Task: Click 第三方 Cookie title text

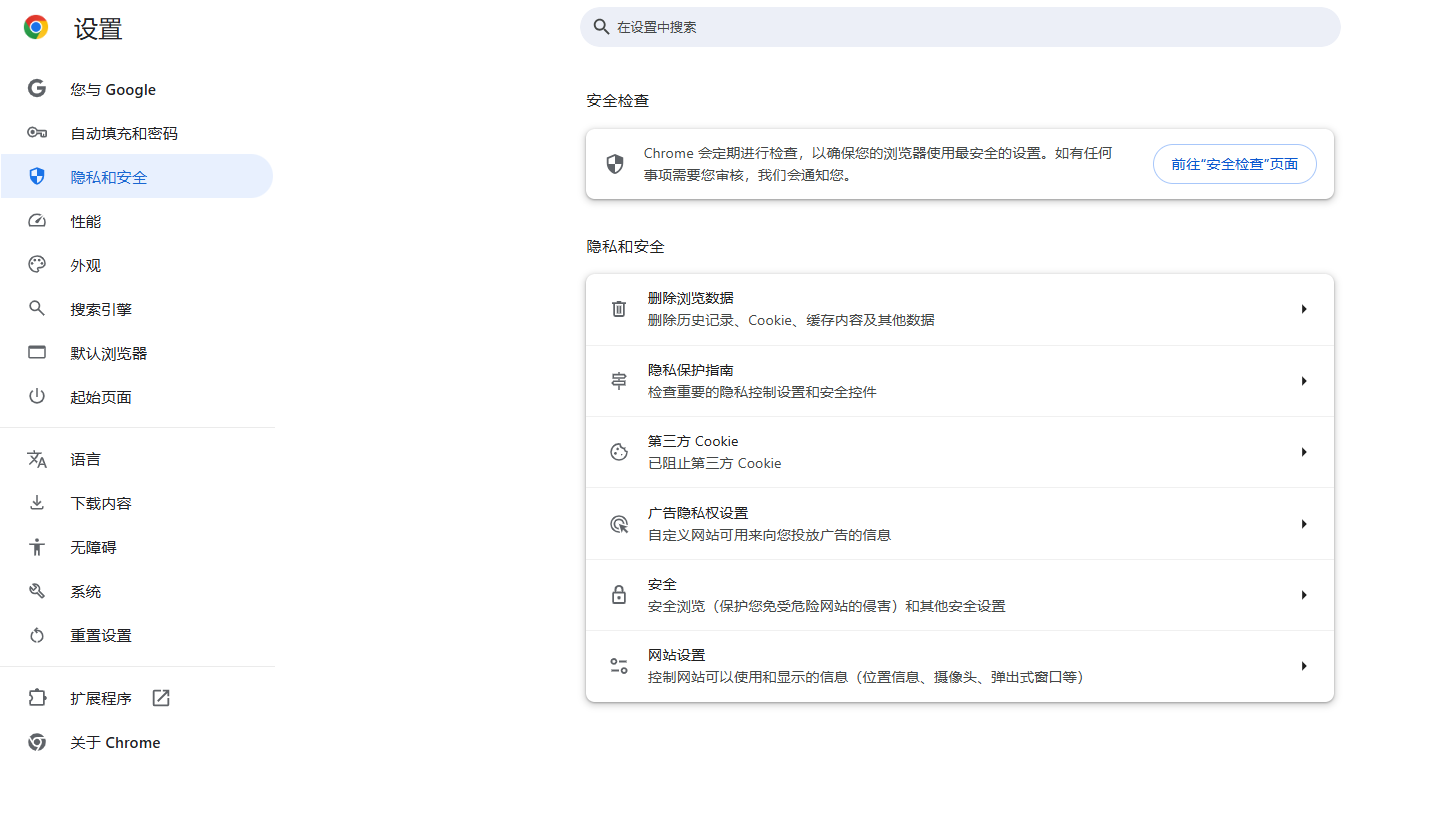Action: pos(693,441)
